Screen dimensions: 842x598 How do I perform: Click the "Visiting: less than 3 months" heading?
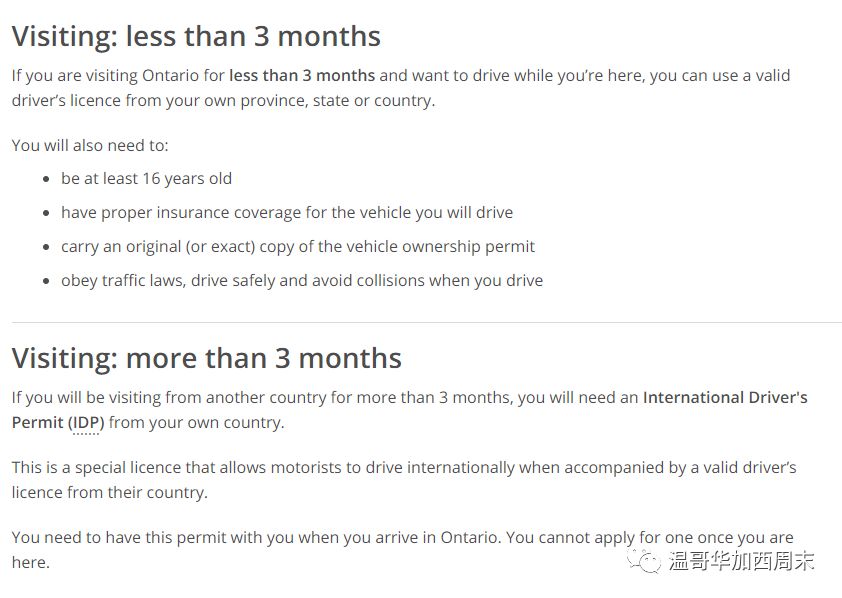click(x=196, y=37)
